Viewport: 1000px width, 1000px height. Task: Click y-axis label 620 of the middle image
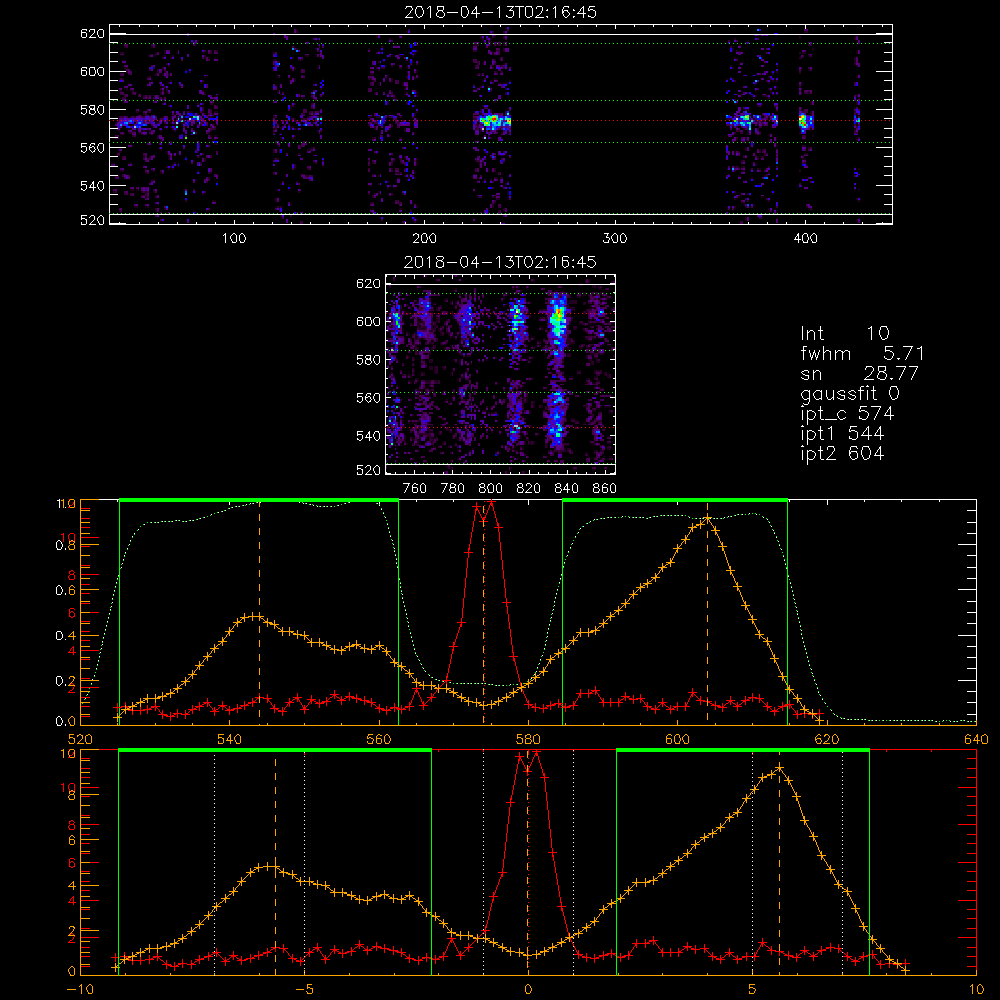pyautogui.click(x=369, y=283)
